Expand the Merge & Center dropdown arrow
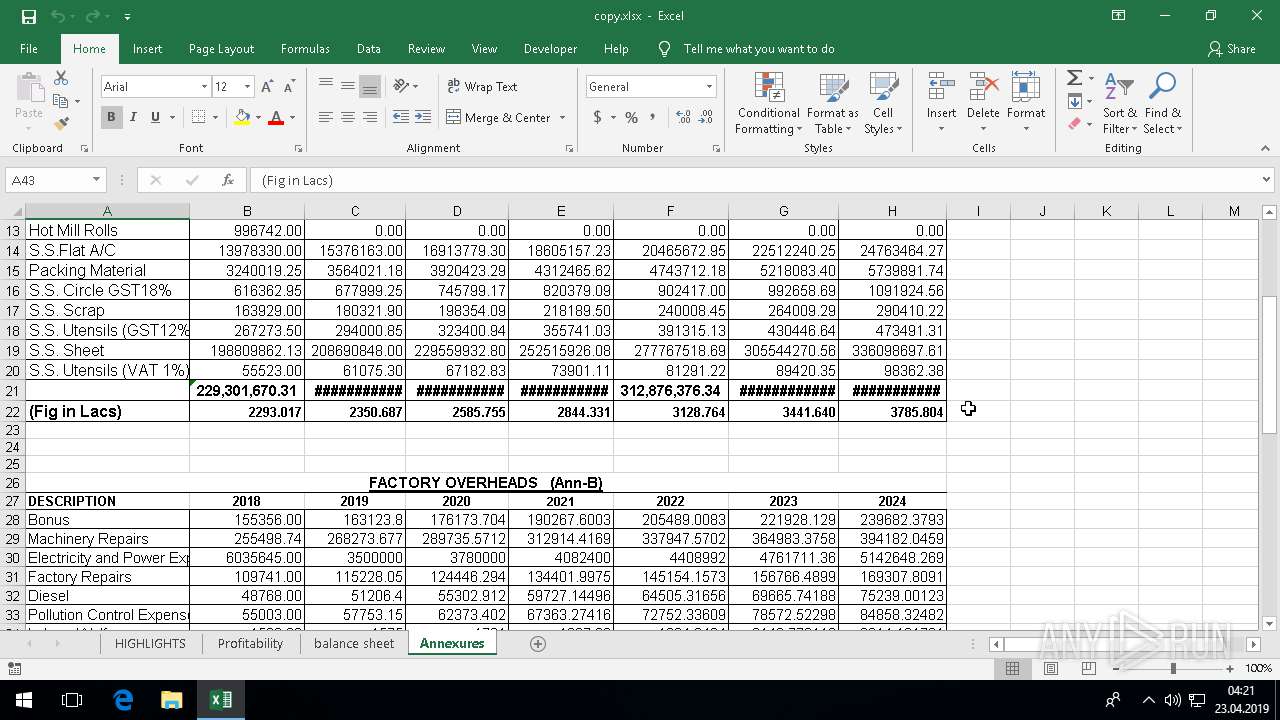 coord(563,118)
